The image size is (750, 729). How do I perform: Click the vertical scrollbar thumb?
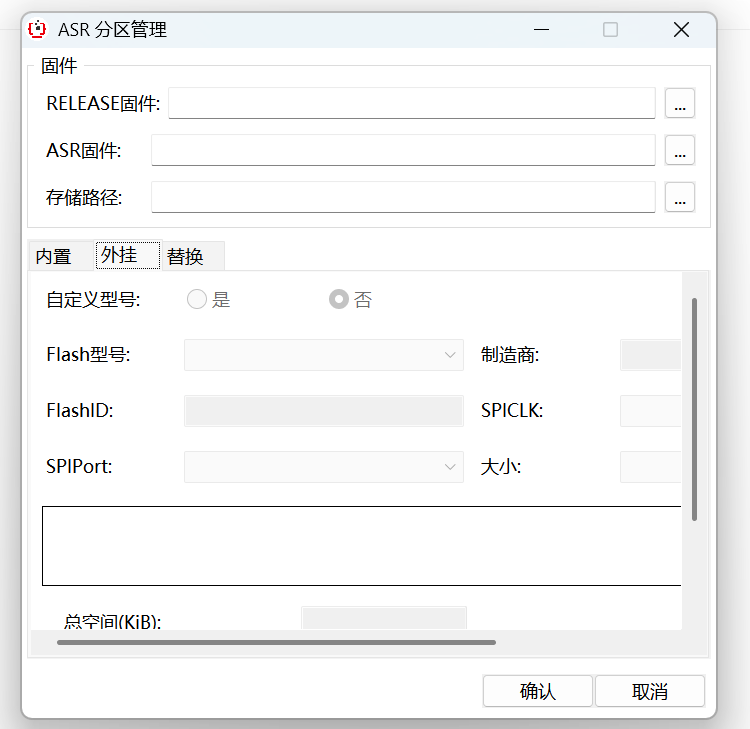(x=694, y=408)
